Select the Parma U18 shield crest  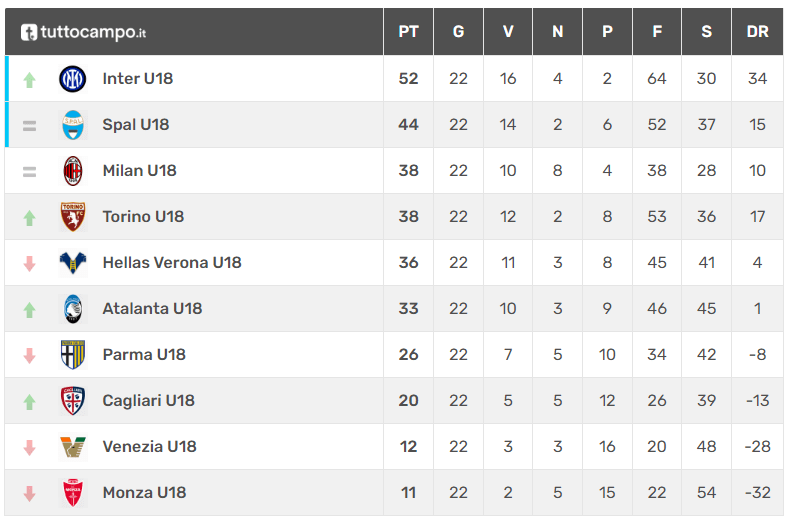tap(73, 355)
